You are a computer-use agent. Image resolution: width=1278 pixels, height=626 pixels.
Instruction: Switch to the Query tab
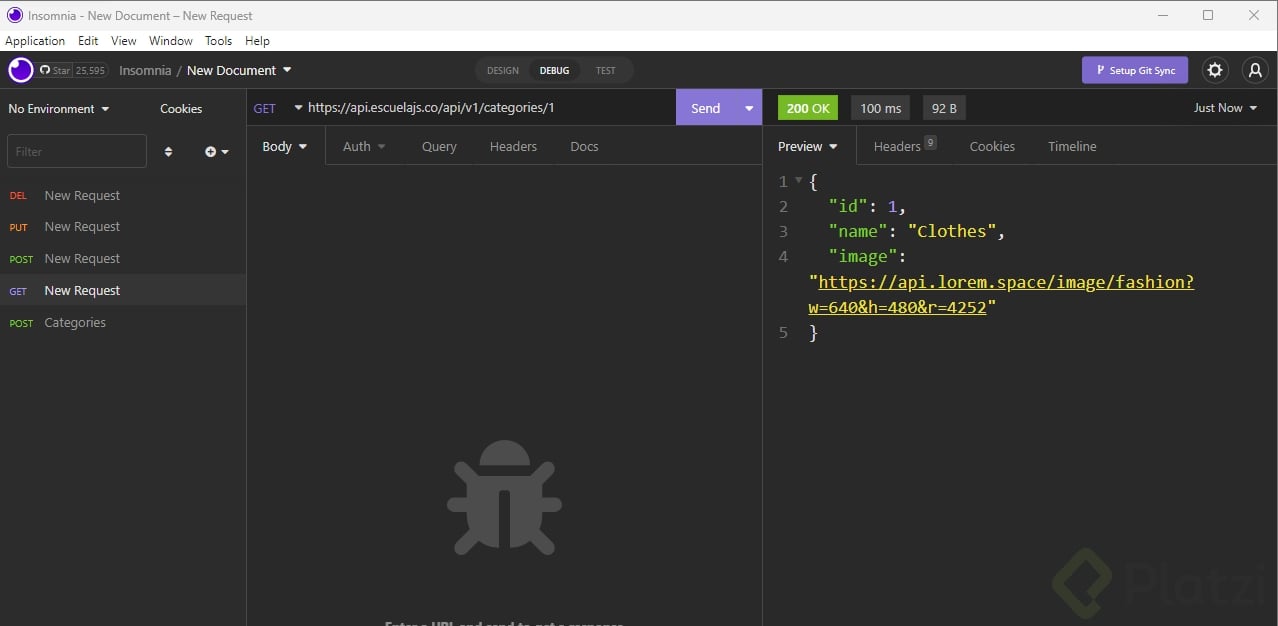(439, 146)
